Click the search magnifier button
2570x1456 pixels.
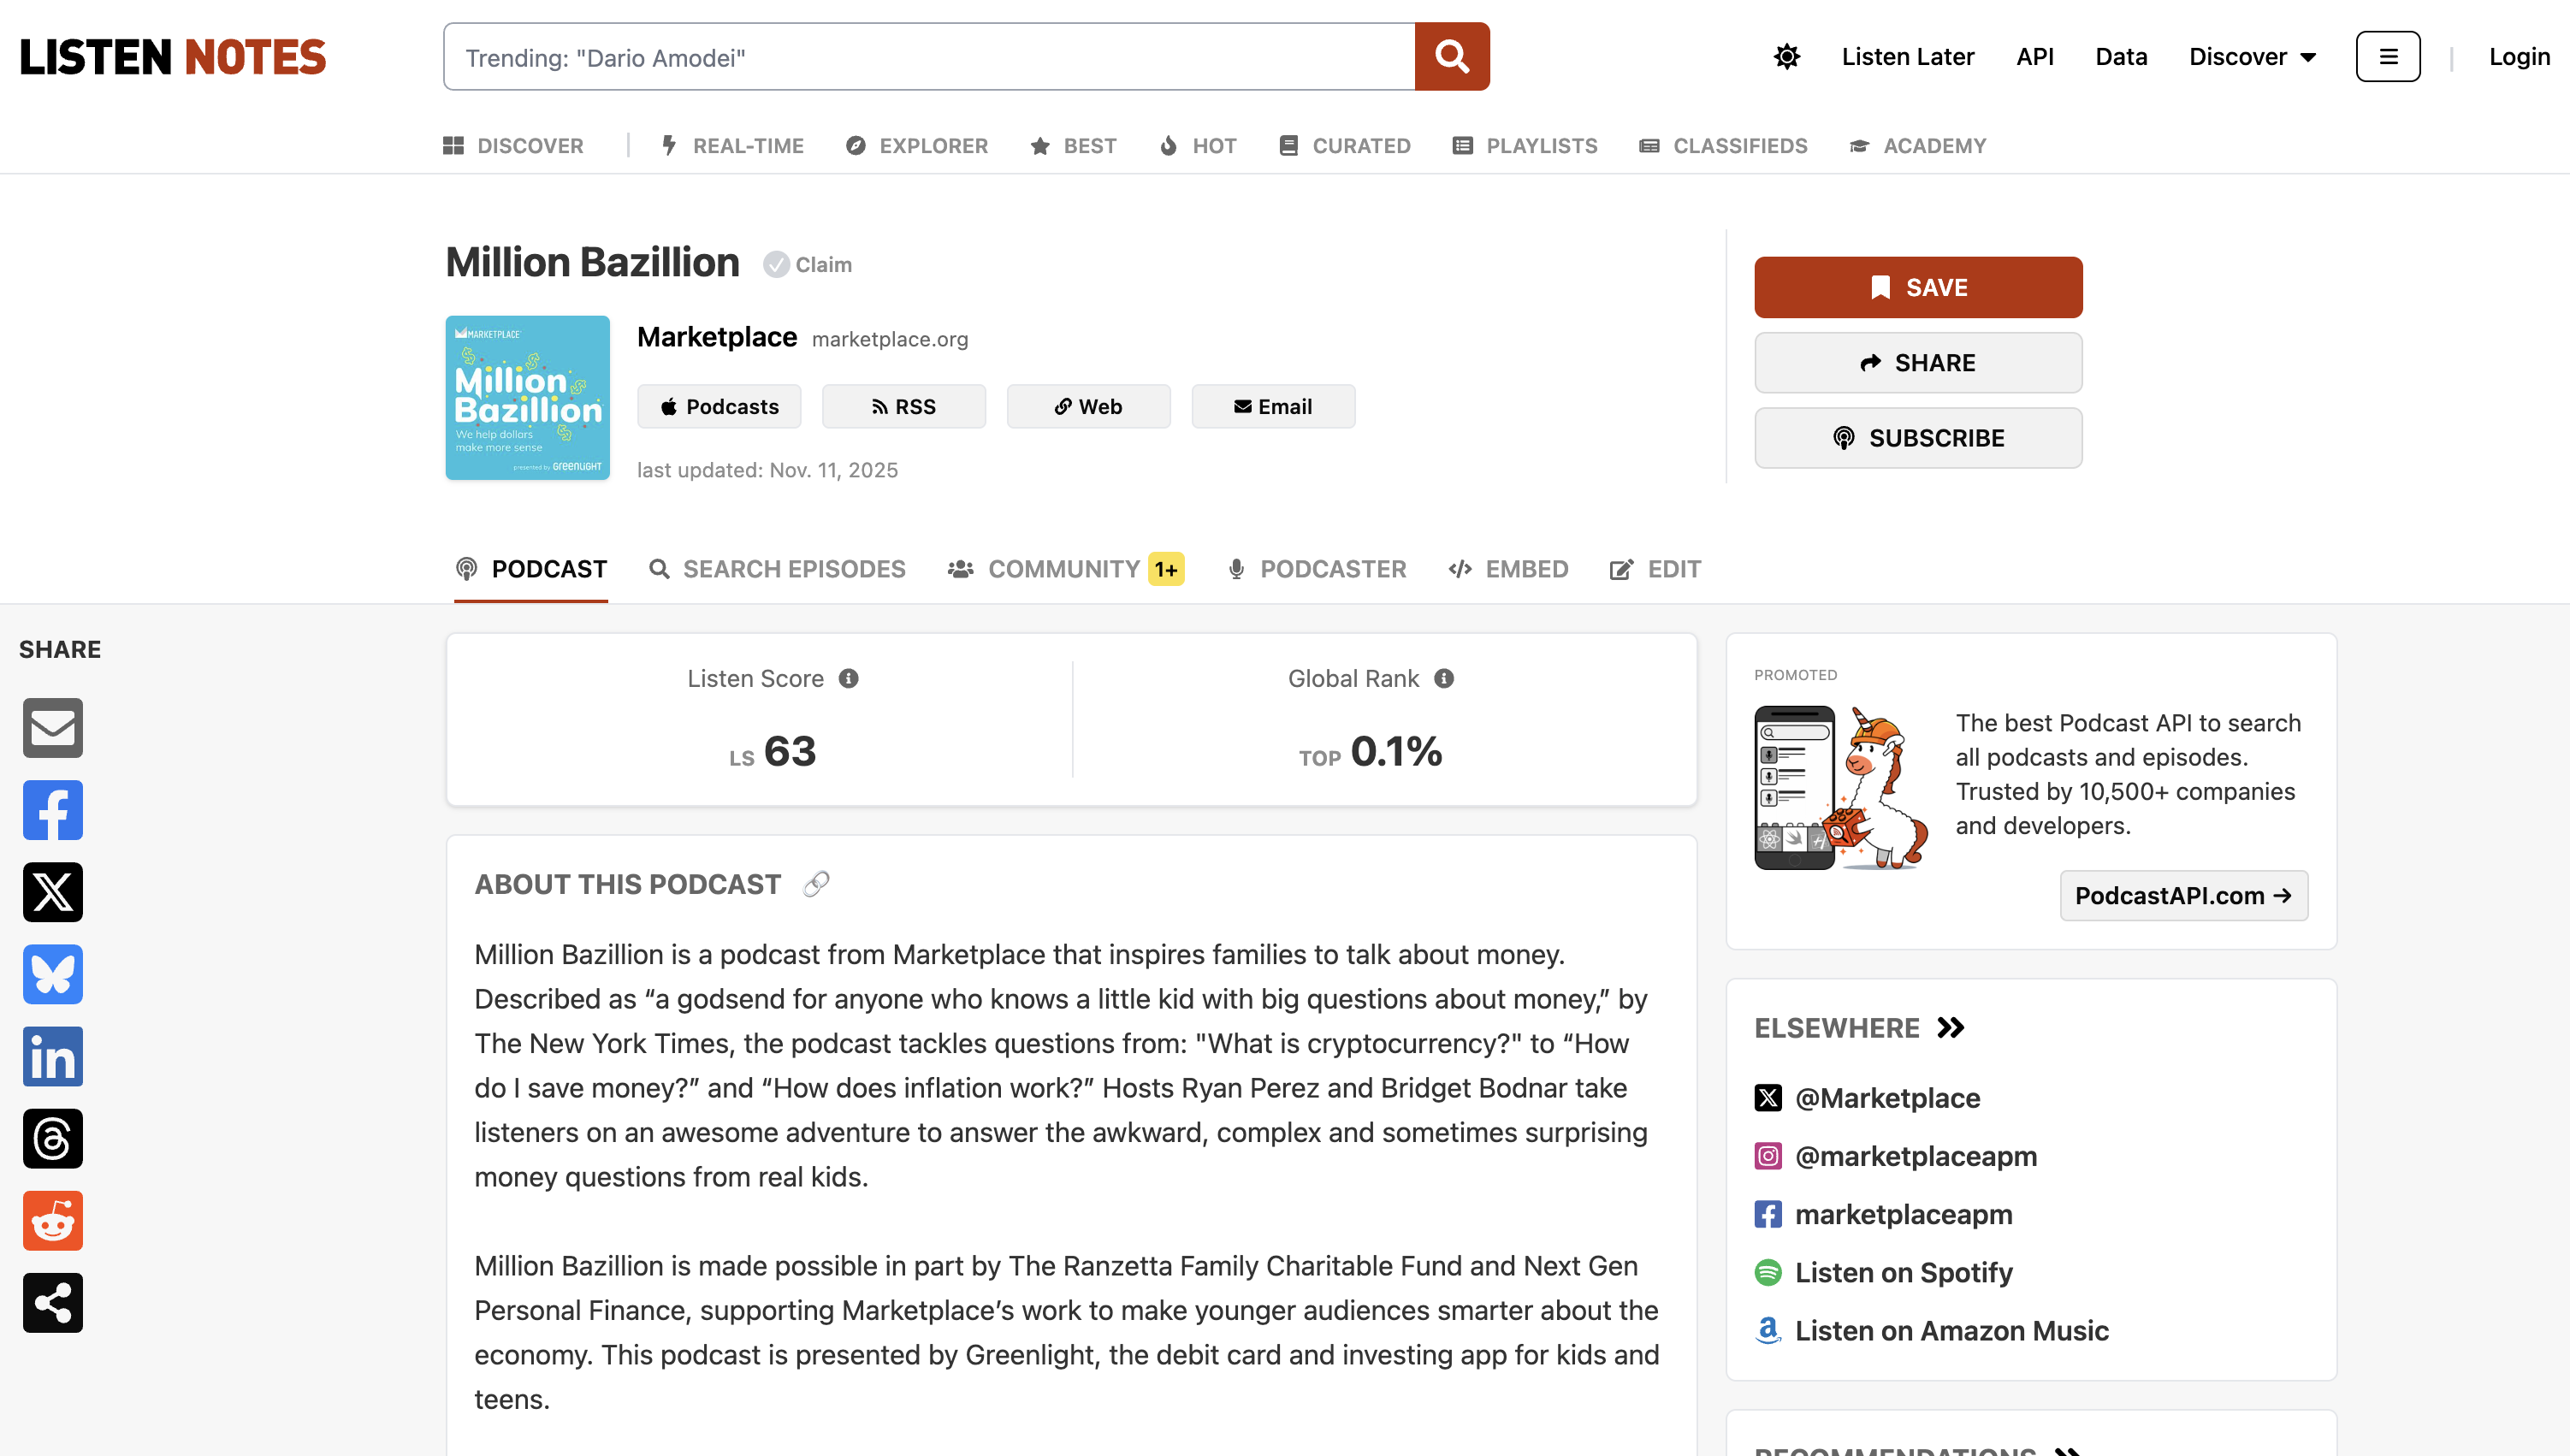click(1451, 56)
